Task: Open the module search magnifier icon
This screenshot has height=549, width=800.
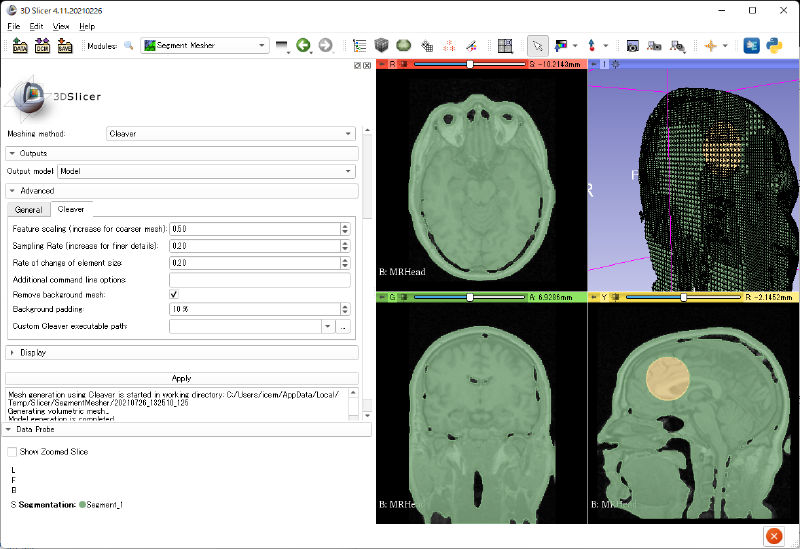Action: (x=128, y=45)
